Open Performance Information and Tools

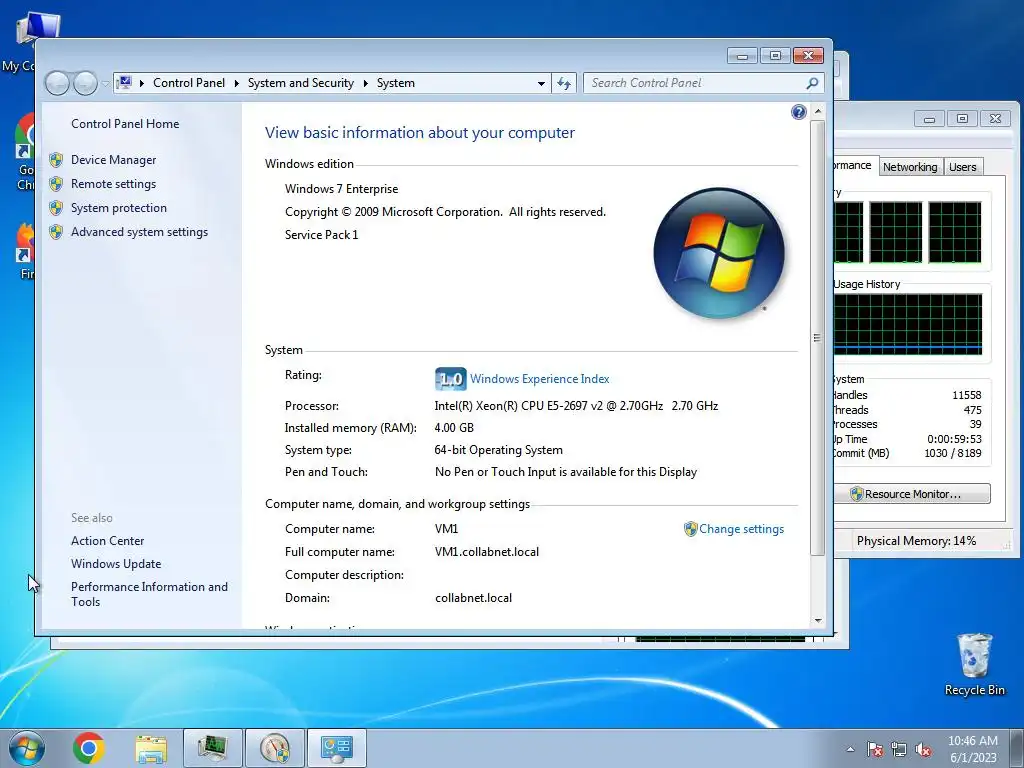[149, 594]
